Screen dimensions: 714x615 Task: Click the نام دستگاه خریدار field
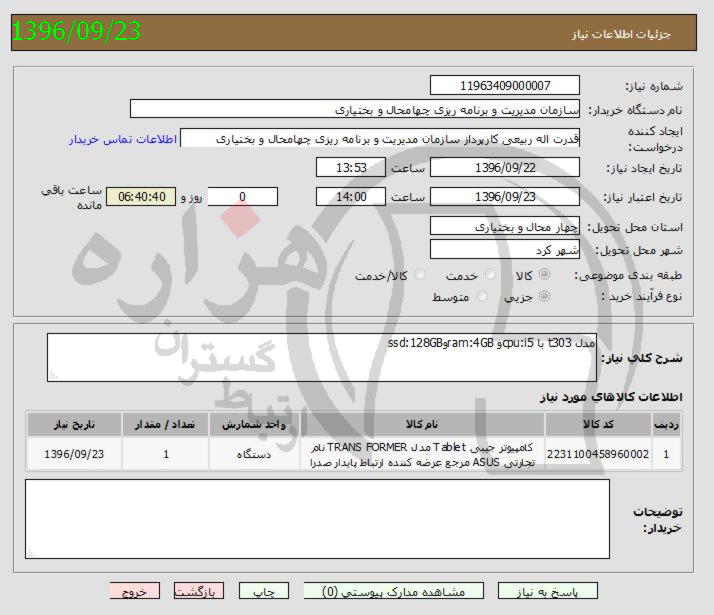click(355, 109)
